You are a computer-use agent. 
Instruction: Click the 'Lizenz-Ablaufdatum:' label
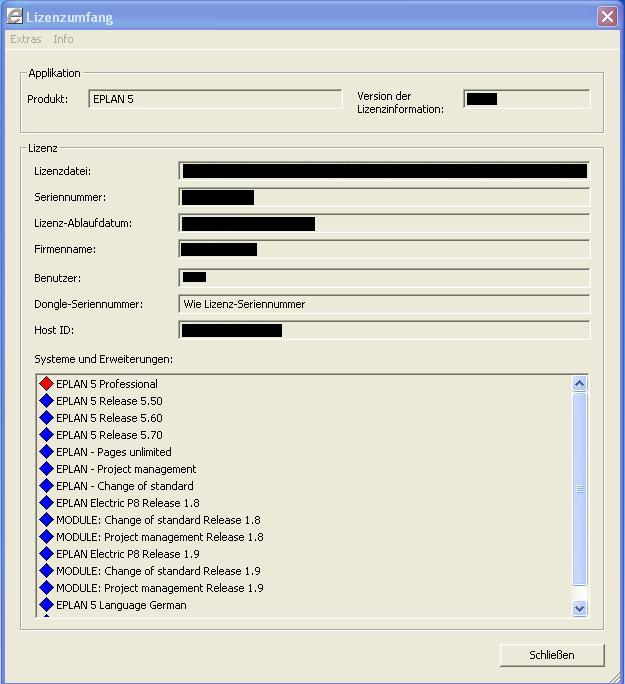[83, 223]
